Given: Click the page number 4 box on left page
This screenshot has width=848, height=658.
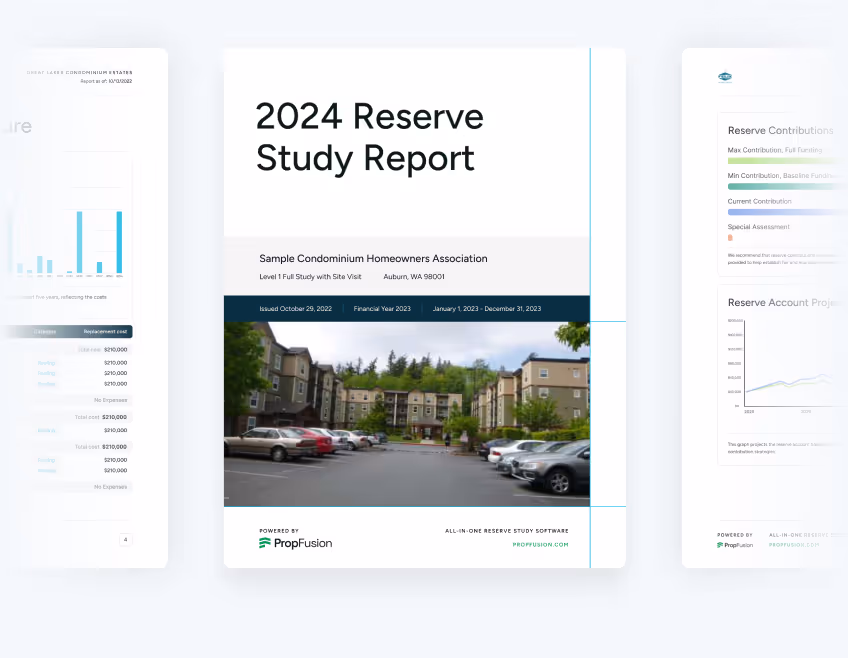Looking at the screenshot, I should [125, 540].
